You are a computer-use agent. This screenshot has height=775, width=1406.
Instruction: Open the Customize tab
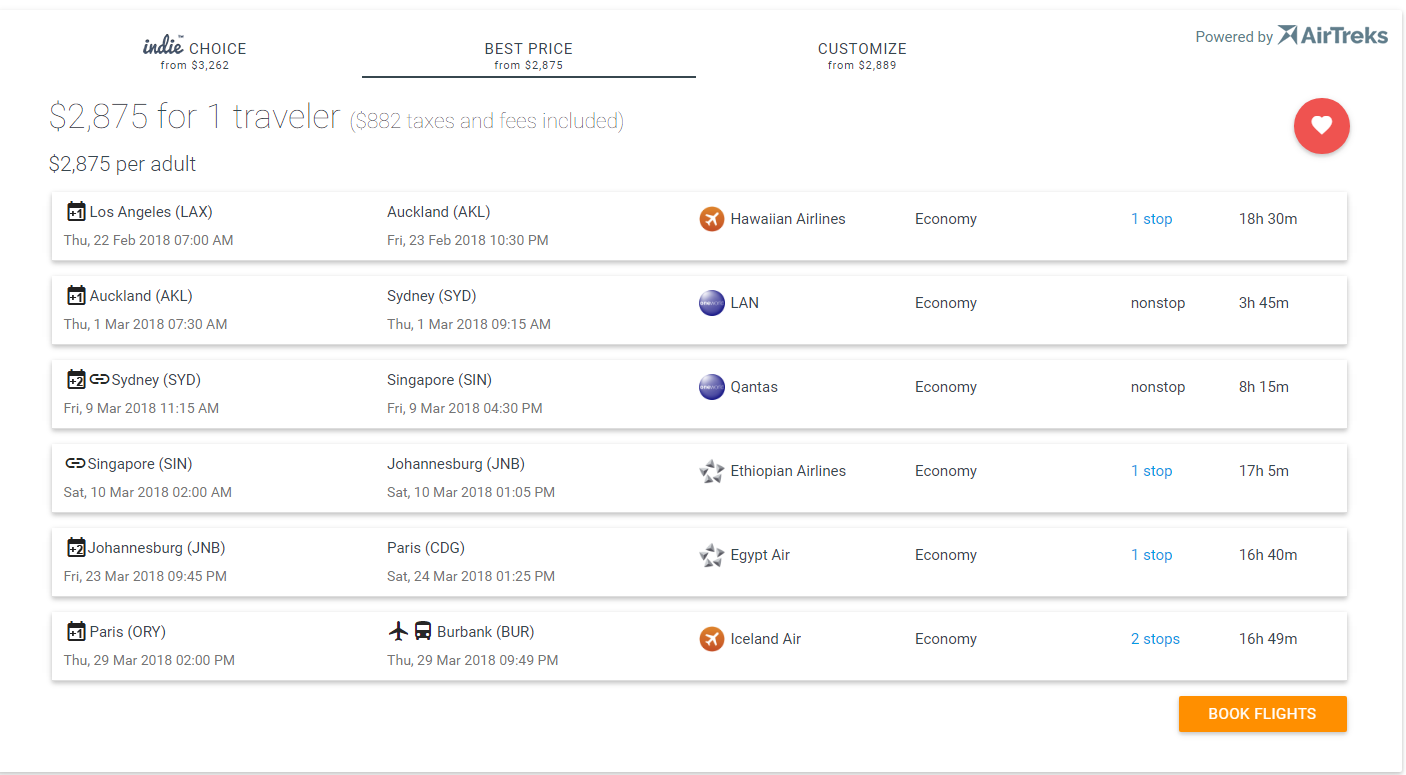tap(861, 55)
